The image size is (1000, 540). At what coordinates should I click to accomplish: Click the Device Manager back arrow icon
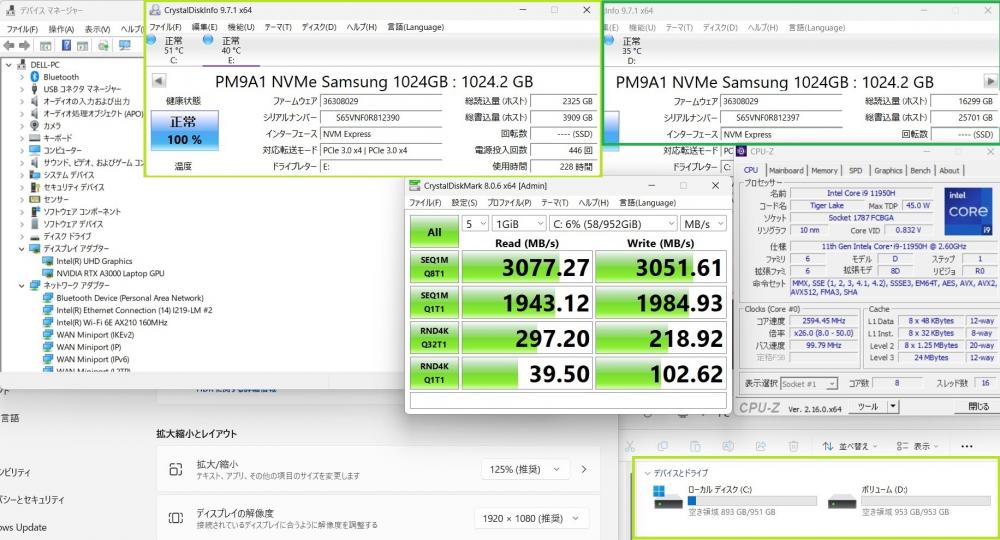(9, 45)
